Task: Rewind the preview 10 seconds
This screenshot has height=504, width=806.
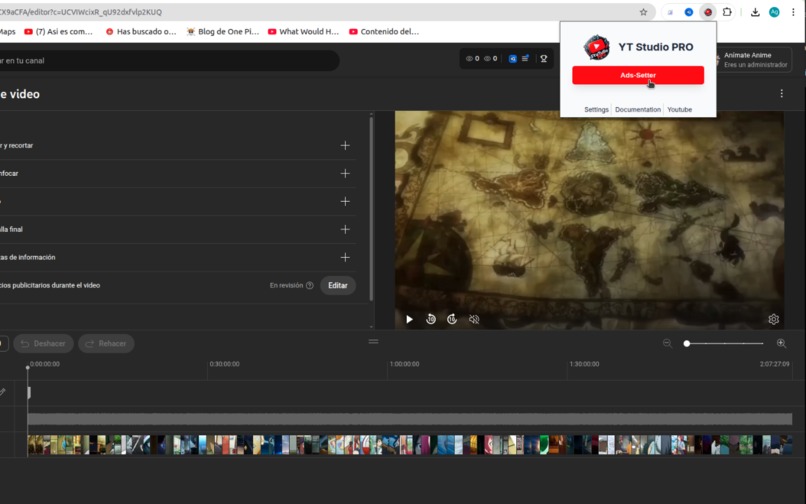Action: (x=431, y=319)
